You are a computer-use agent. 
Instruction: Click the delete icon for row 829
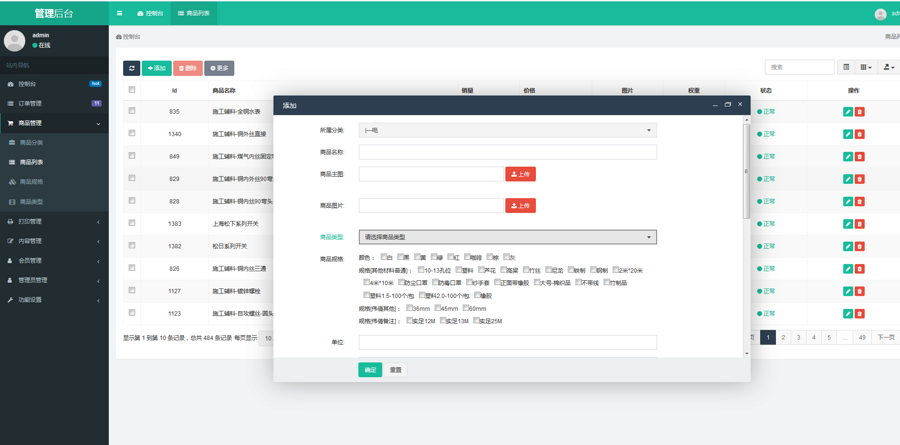pyautogui.click(x=859, y=179)
